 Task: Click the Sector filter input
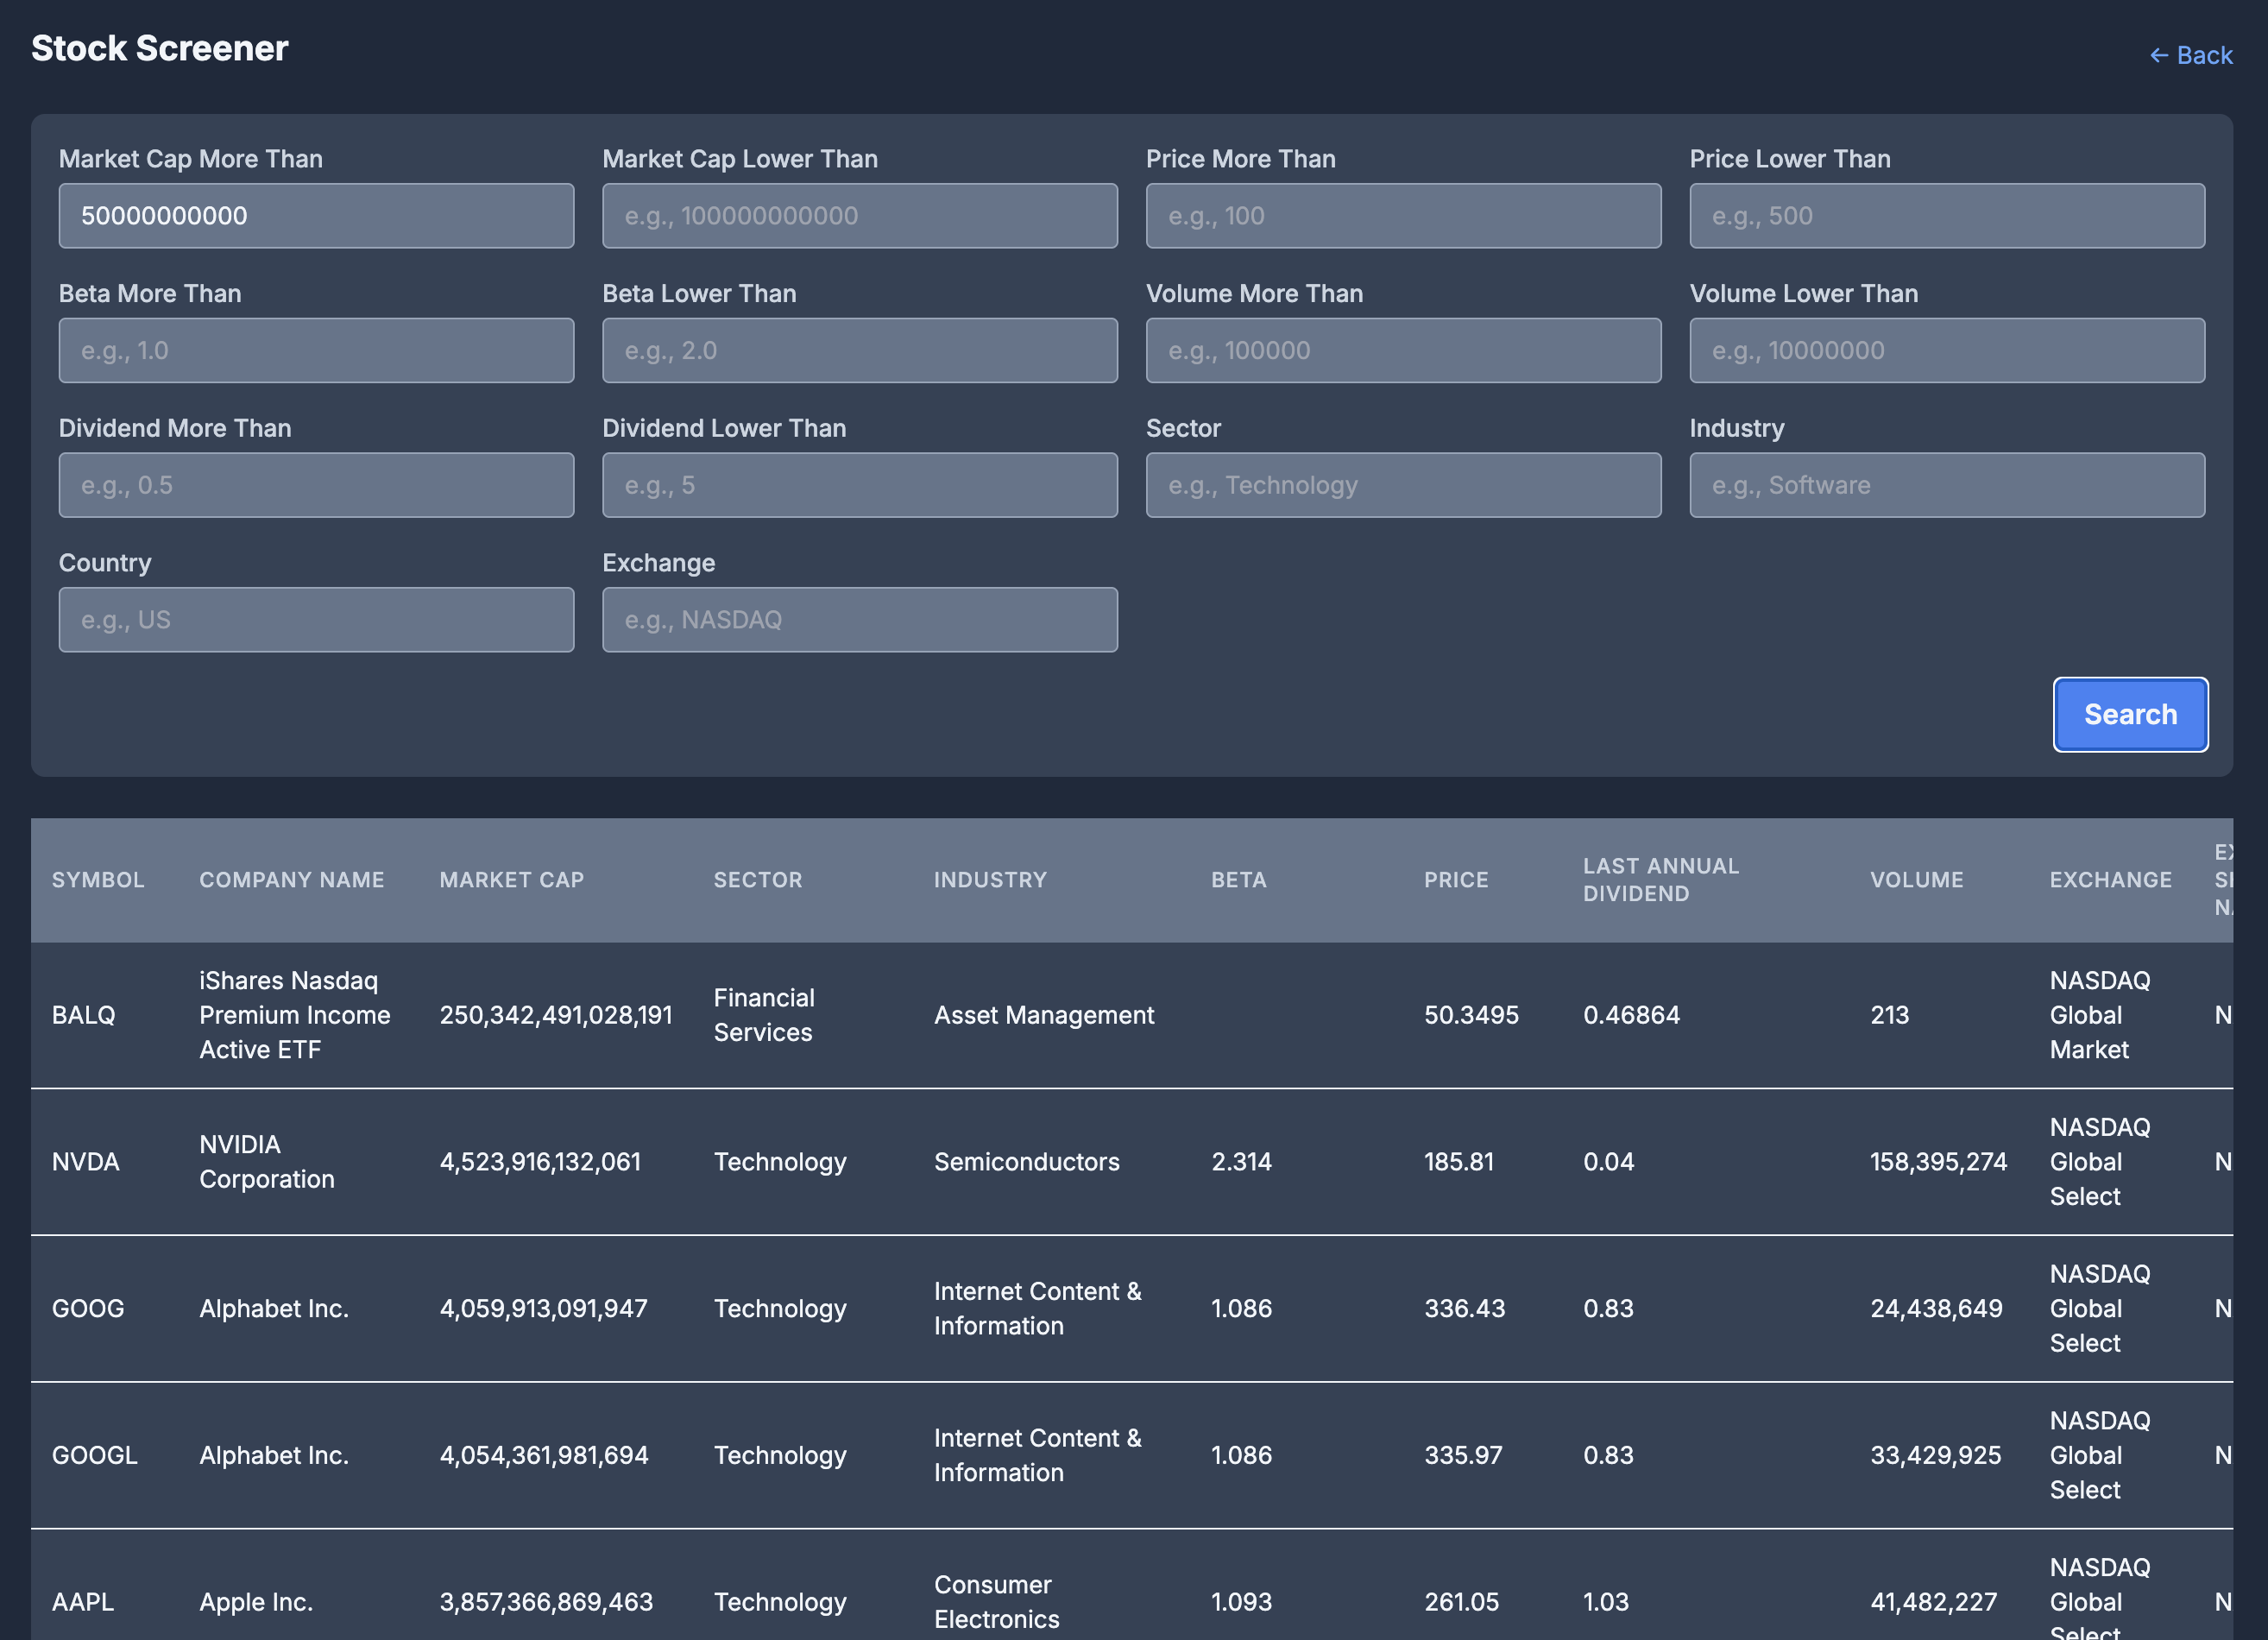pos(1402,485)
